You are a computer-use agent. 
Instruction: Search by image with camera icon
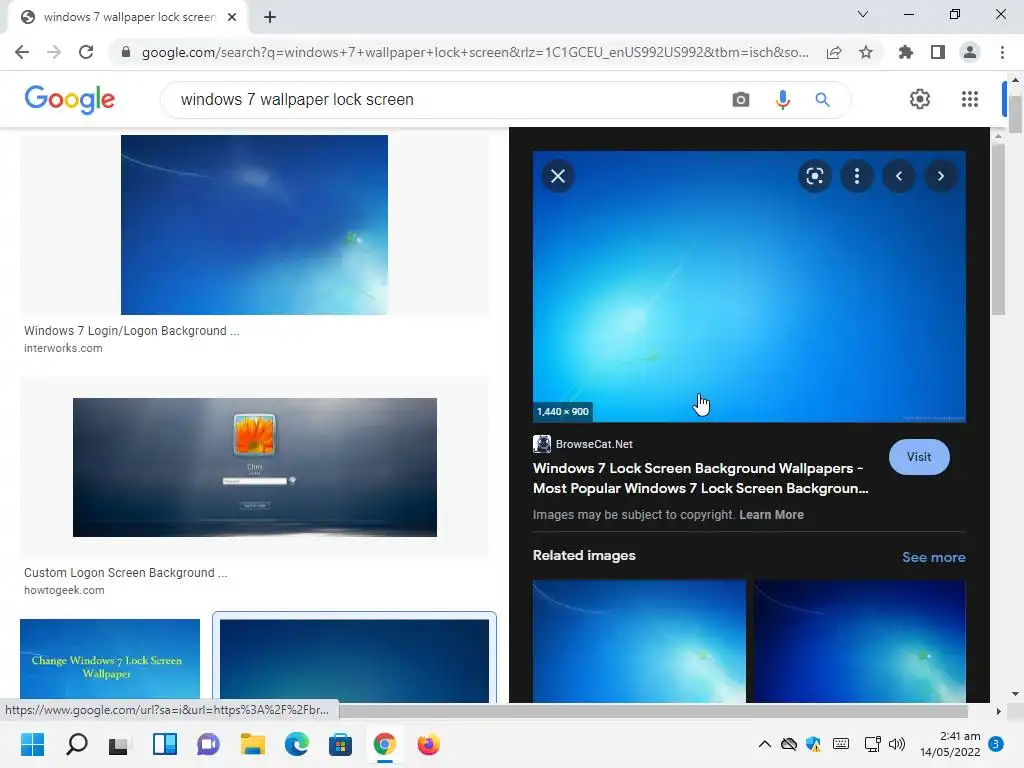[x=741, y=99]
